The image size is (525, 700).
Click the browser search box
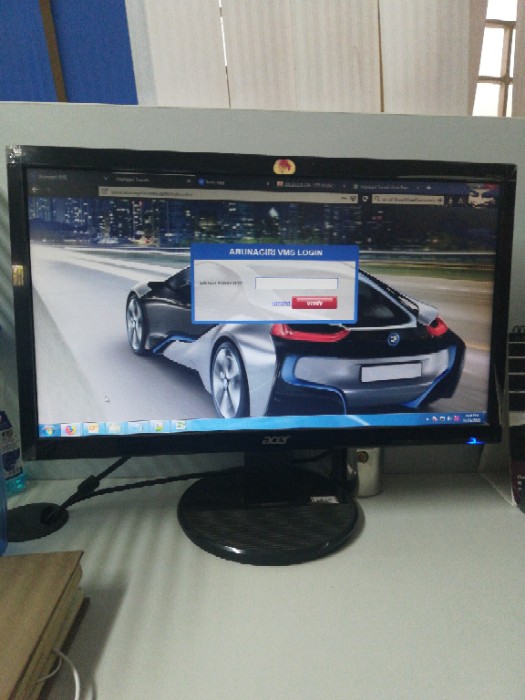pyautogui.click(x=408, y=200)
